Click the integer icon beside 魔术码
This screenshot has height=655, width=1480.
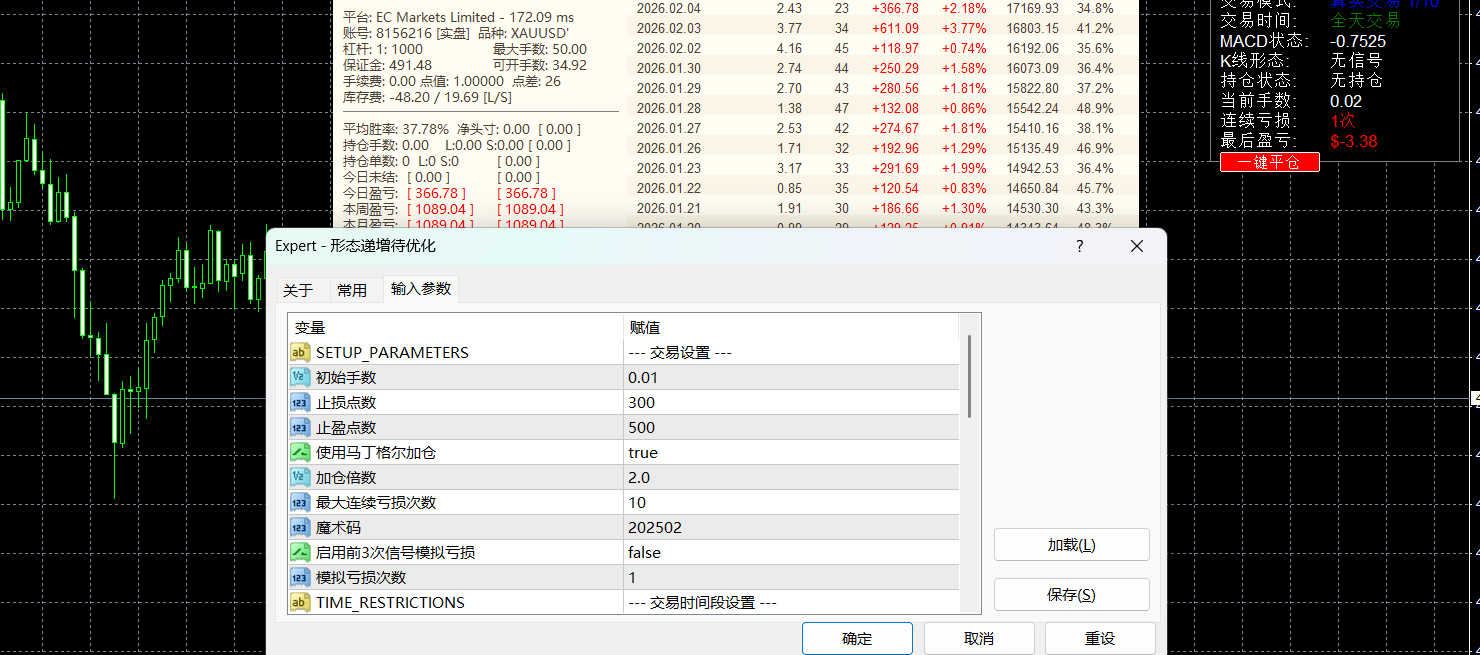[300, 527]
